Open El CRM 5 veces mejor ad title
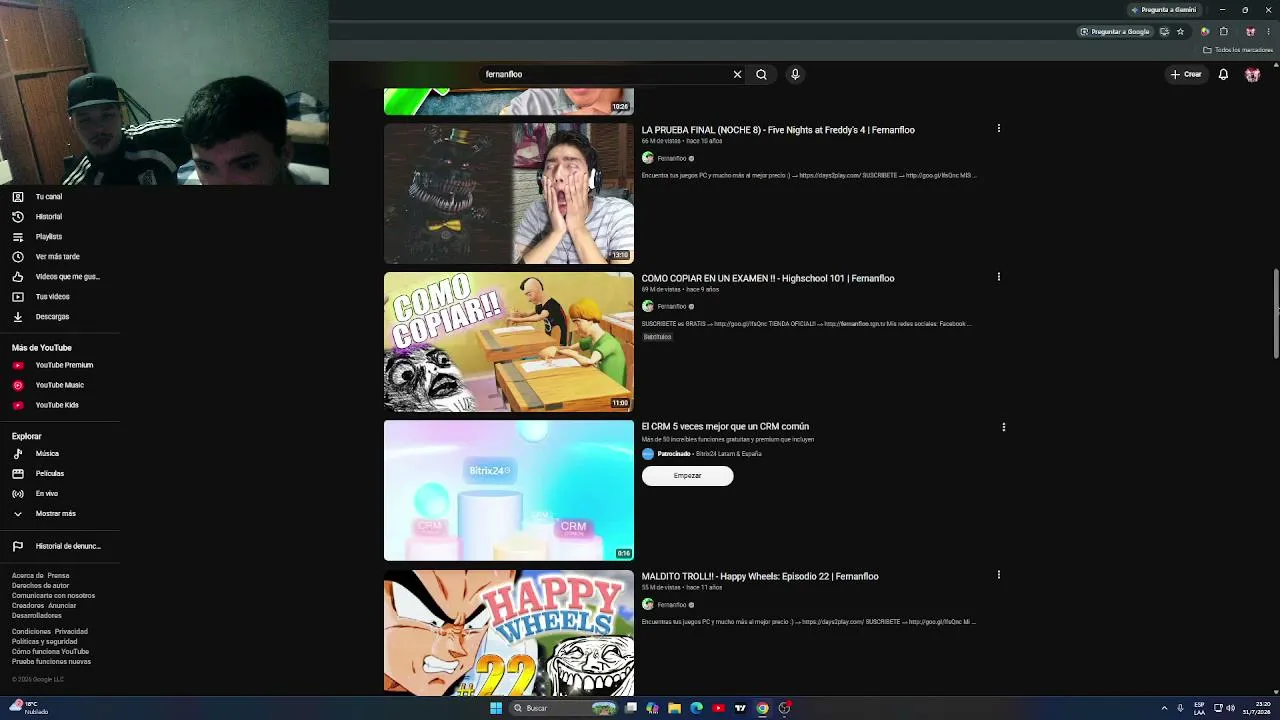1280x720 pixels. click(725, 427)
